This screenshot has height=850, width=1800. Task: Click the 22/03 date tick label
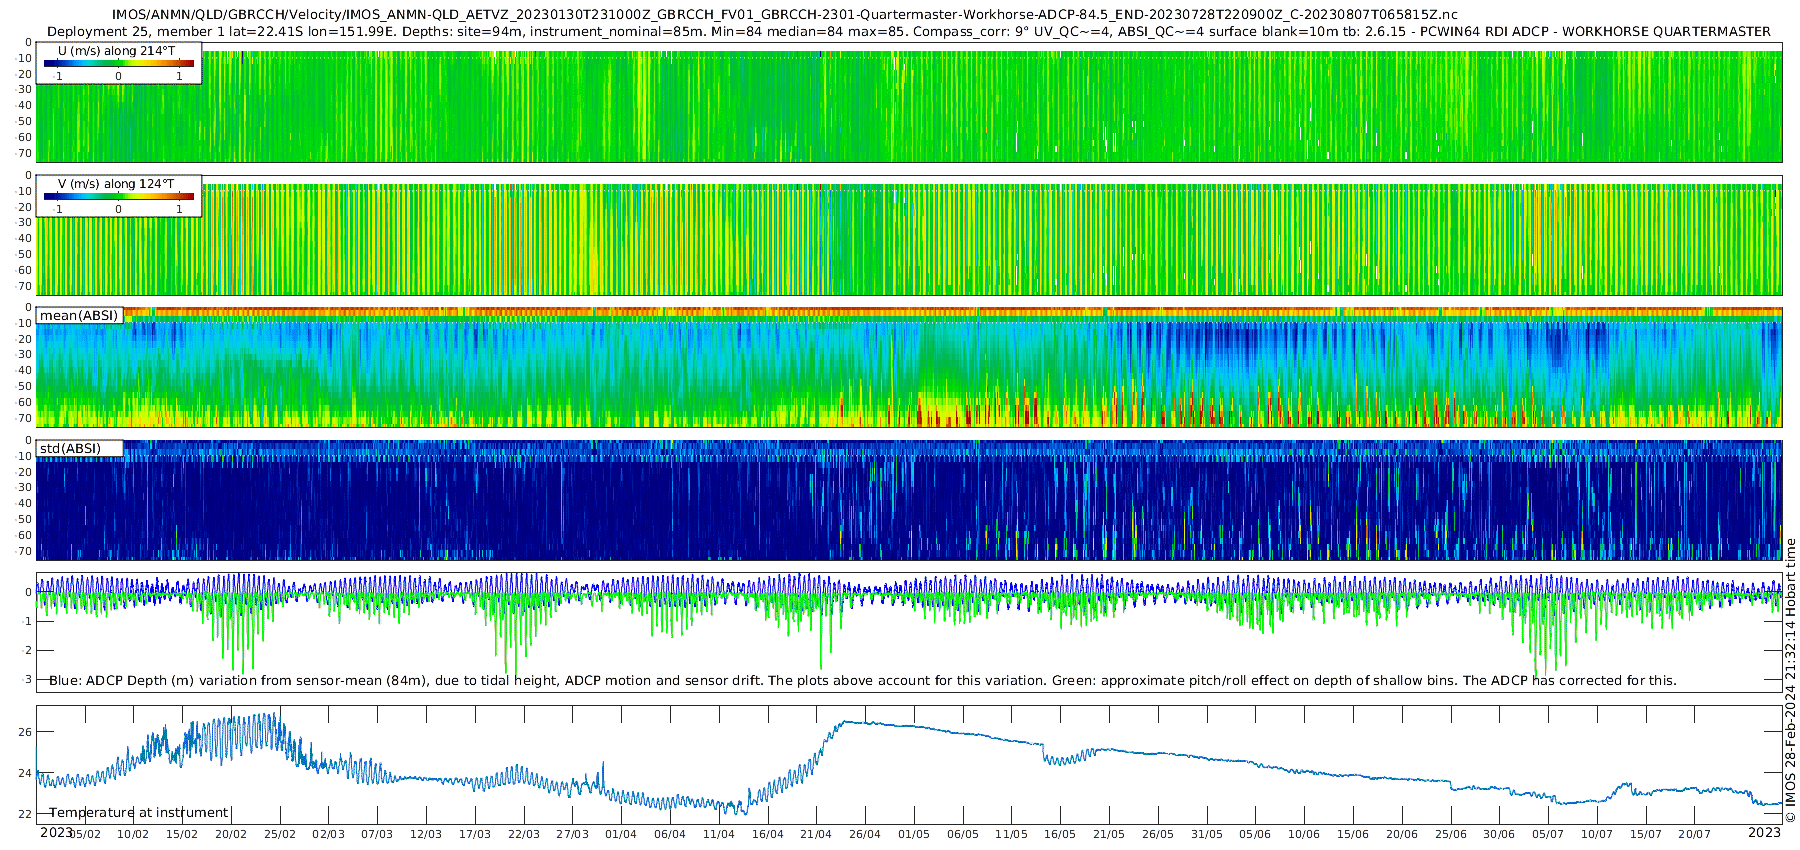click(x=523, y=834)
